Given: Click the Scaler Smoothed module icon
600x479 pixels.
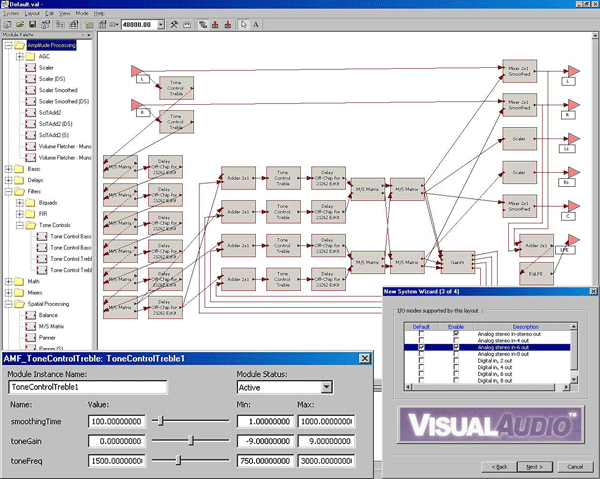Looking at the screenshot, I should coord(30,90).
